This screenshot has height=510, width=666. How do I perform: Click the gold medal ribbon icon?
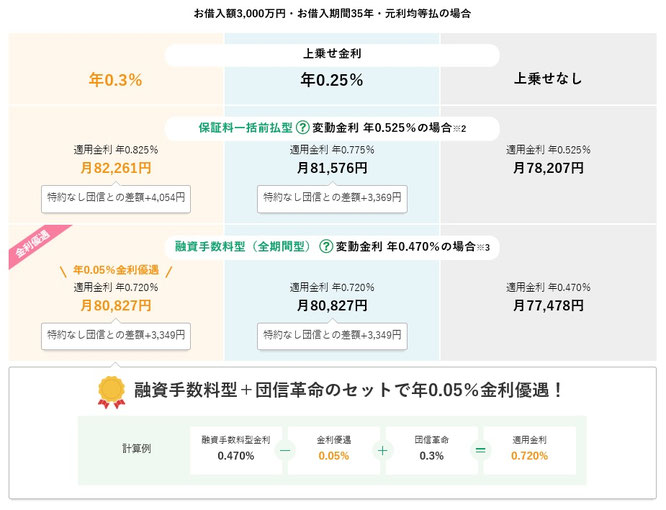[111, 392]
